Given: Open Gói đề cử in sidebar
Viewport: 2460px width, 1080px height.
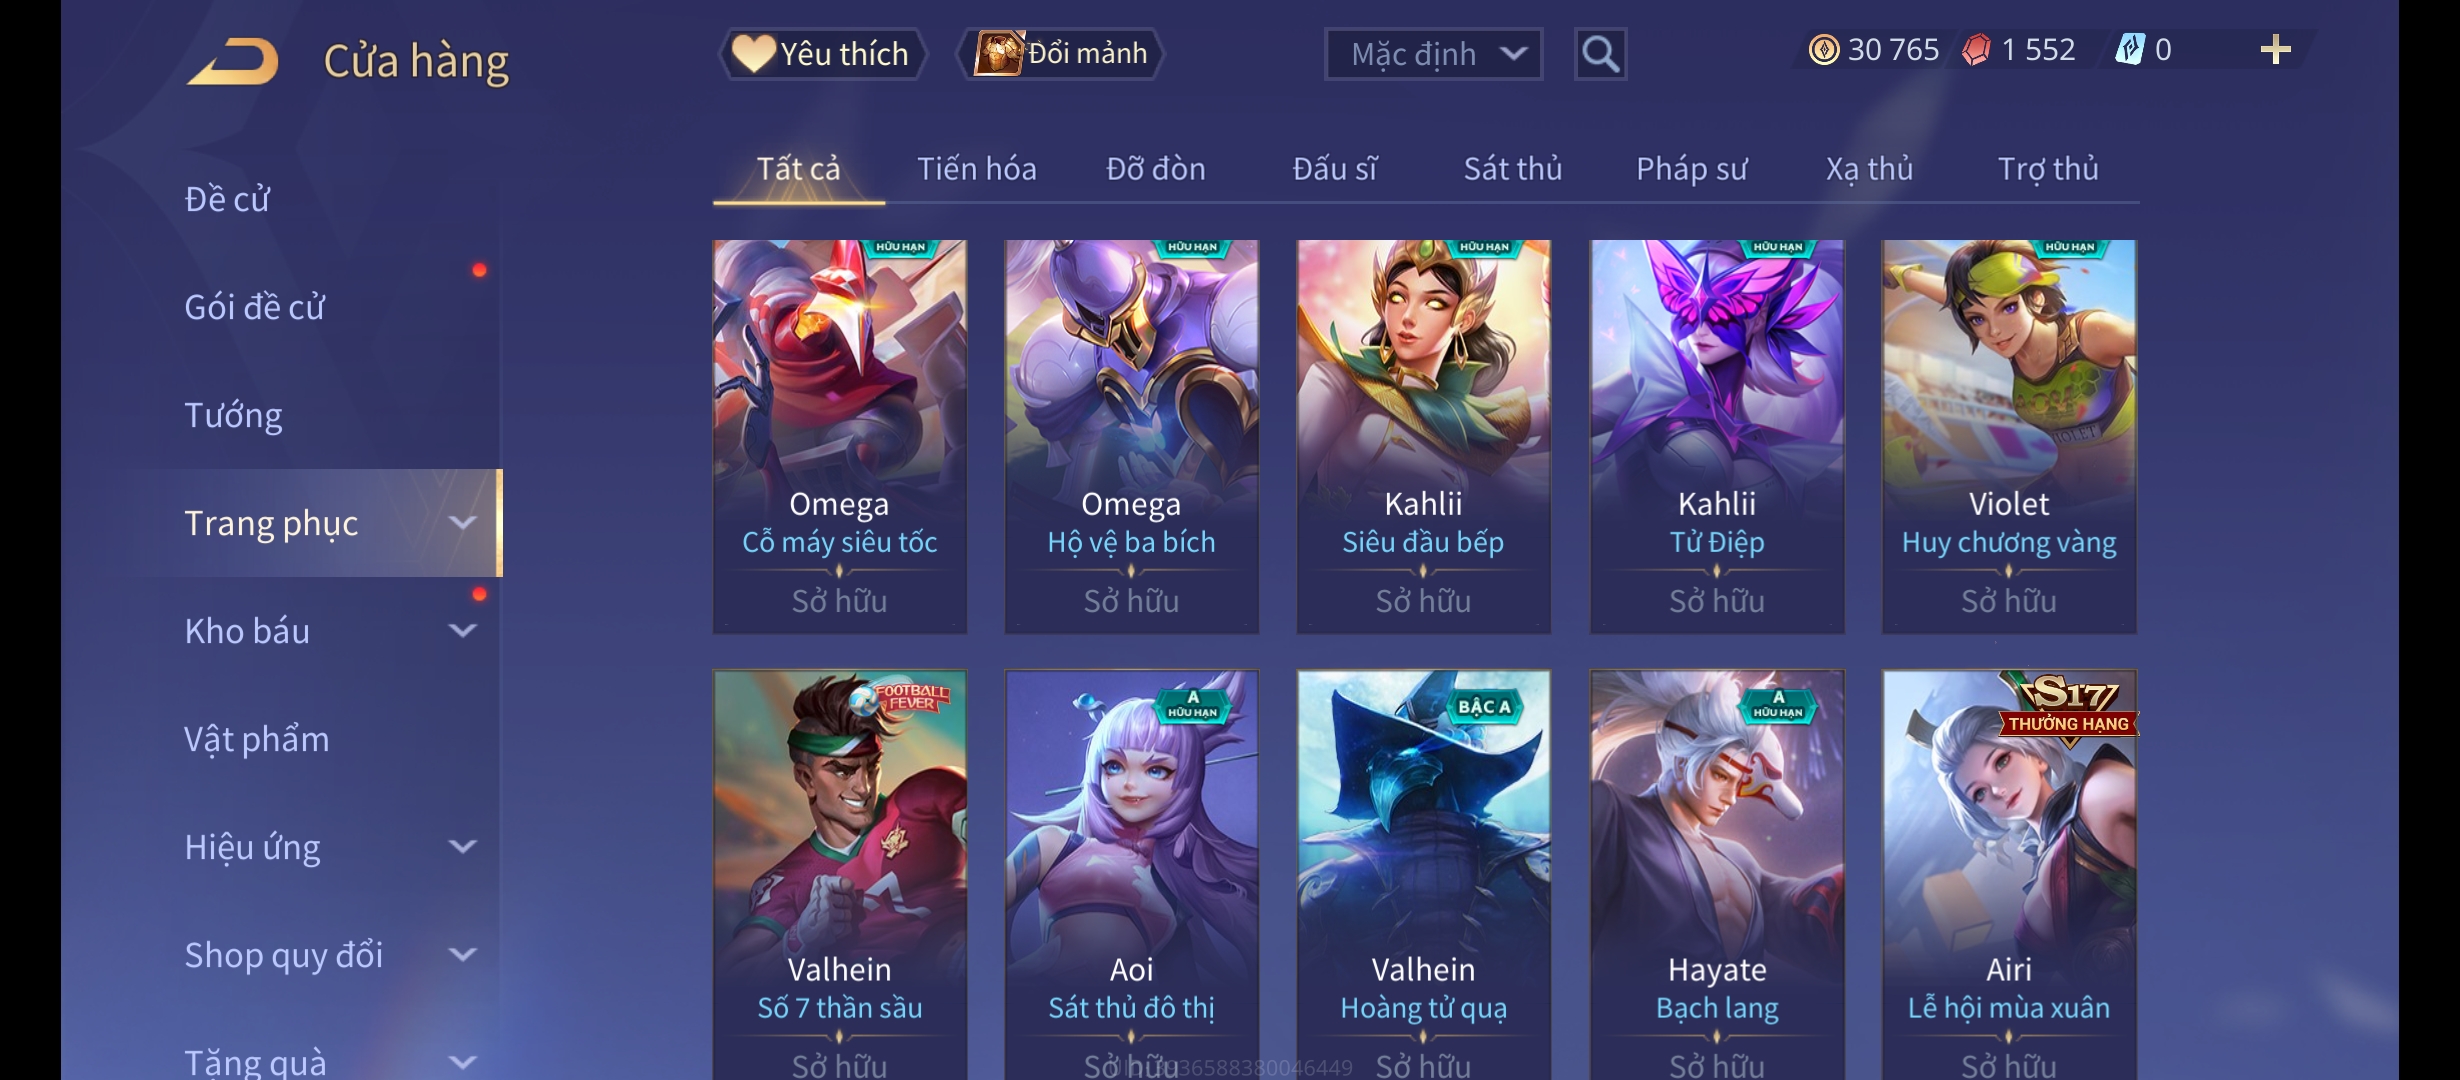Looking at the screenshot, I should (254, 307).
